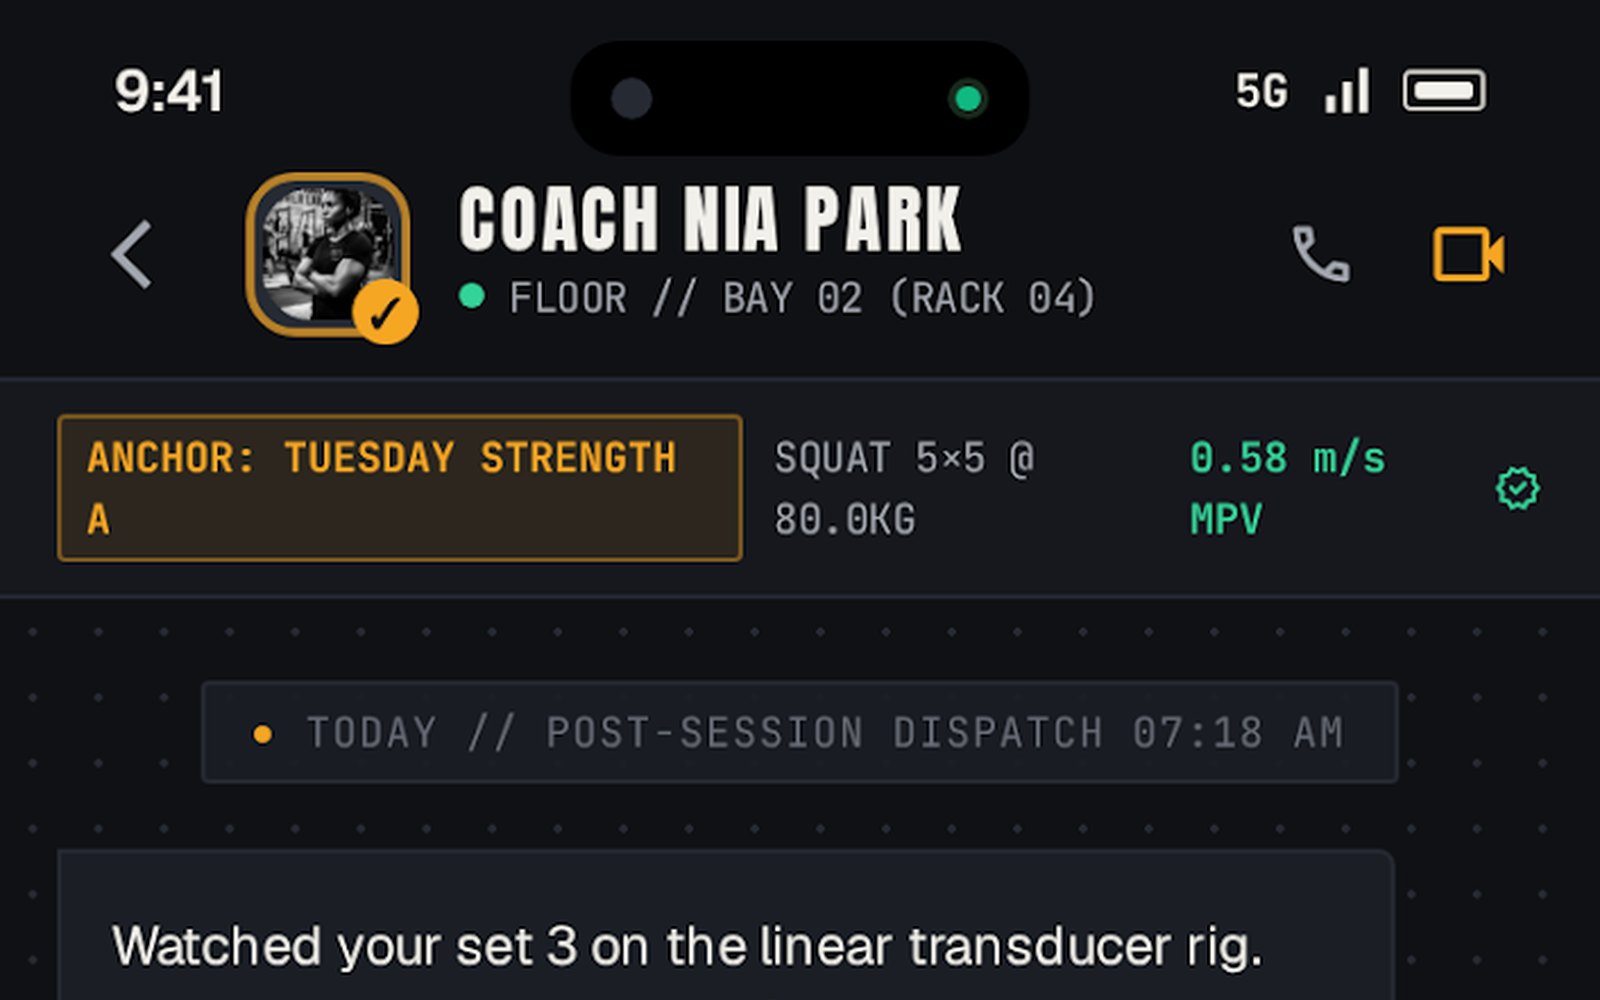The width and height of the screenshot is (1600, 1000).
Task: Tap the cellular signal bars icon
Action: pos(1347,91)
